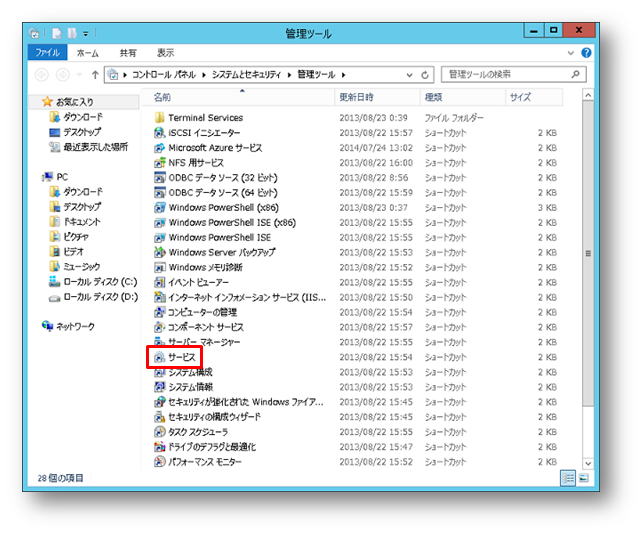Expand the arrow after コントロール パネル in breadcrumb
Image resolution: width=642 pixels, height=534 pixels.
coord(203,75)
